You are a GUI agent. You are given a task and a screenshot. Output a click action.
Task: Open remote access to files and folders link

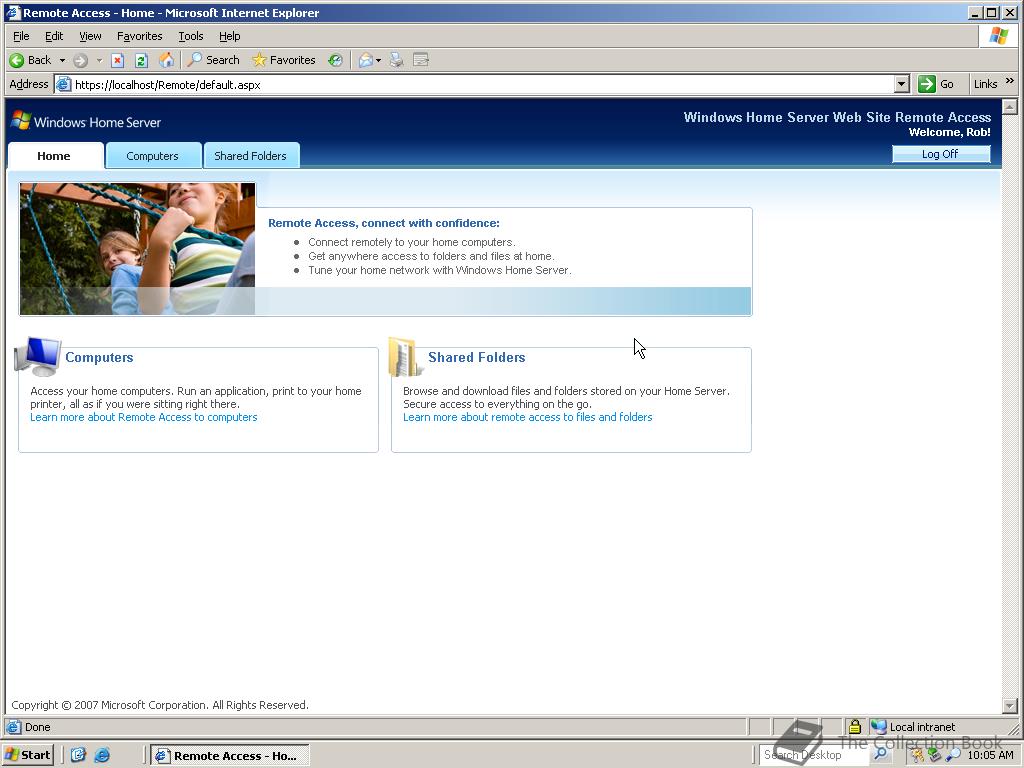528,417
